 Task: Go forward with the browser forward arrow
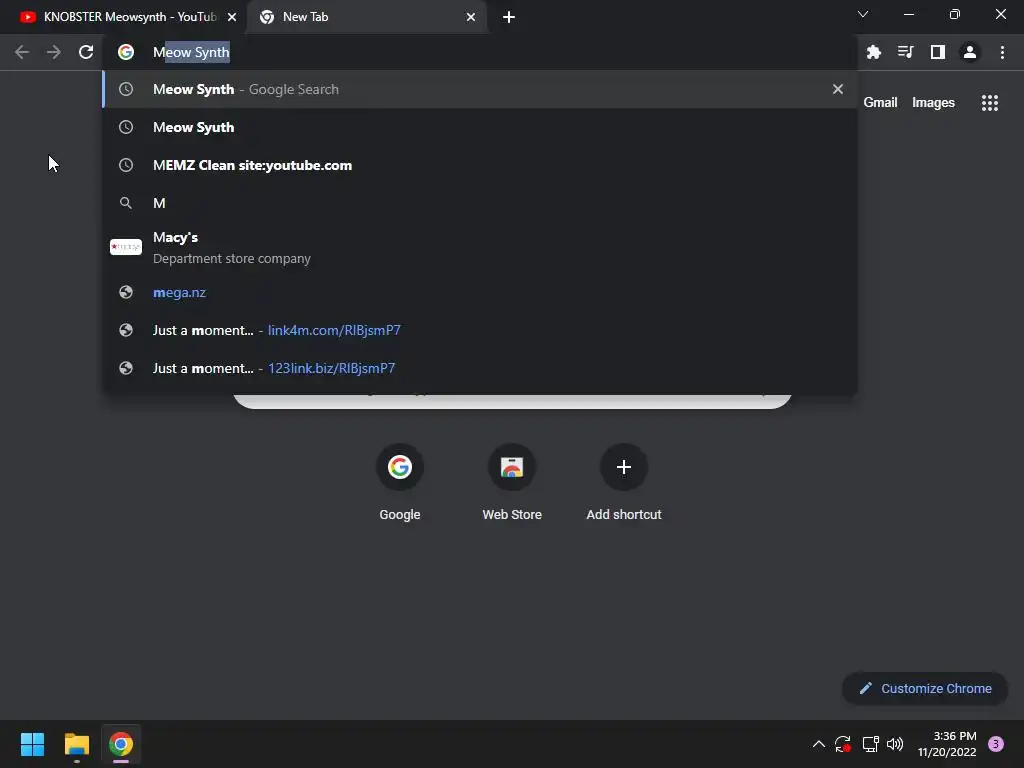click(x=54, y=52)
